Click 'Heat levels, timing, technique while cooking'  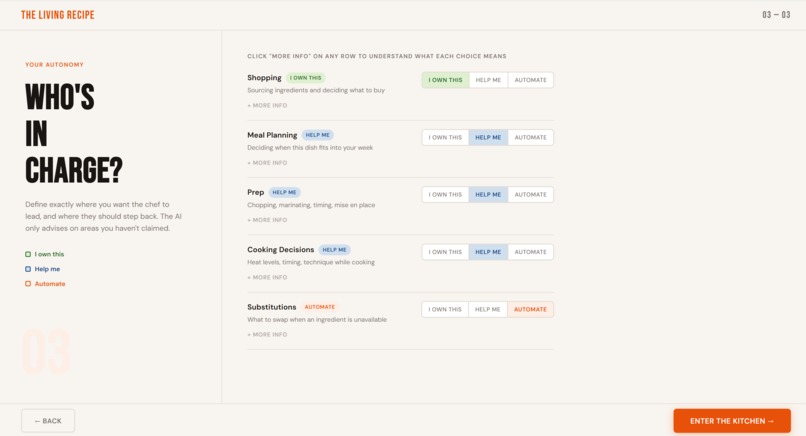[x=311, y=262]
